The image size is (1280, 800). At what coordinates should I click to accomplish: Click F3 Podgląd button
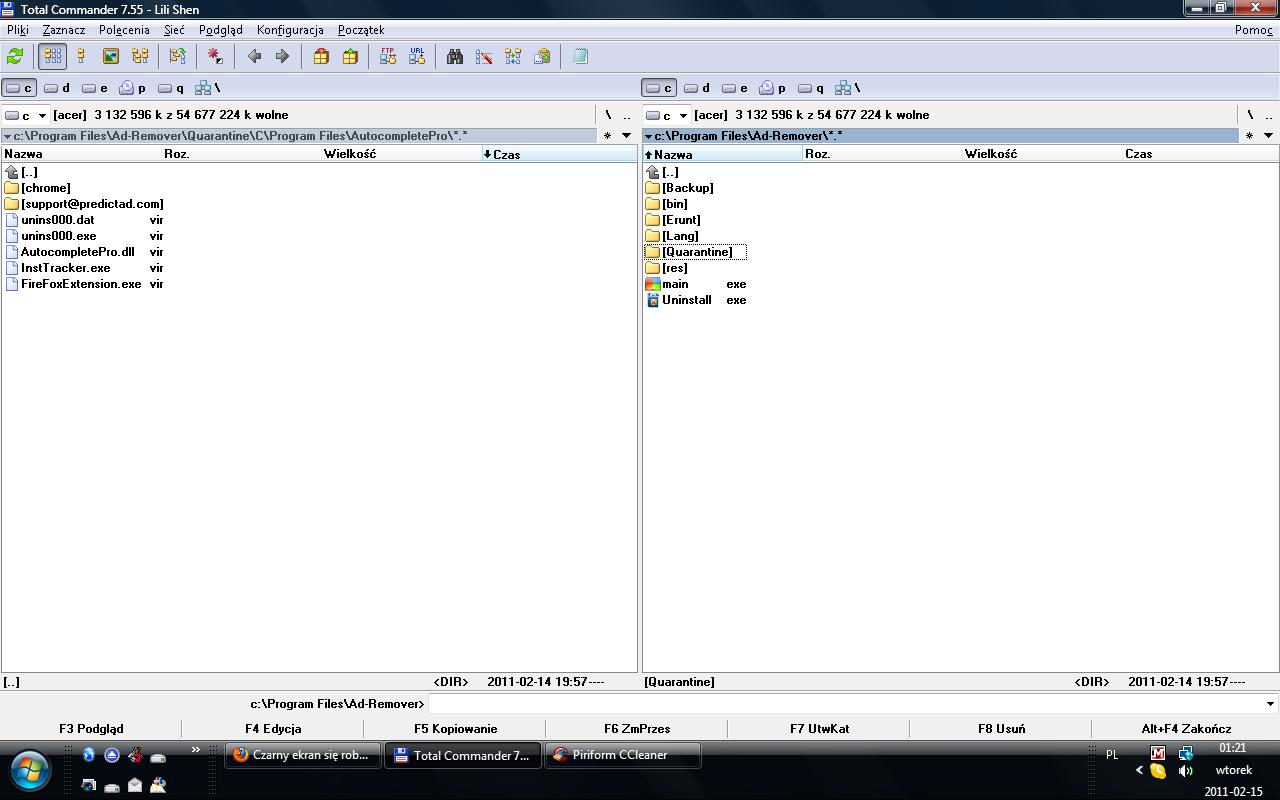(x=91, y=729)
